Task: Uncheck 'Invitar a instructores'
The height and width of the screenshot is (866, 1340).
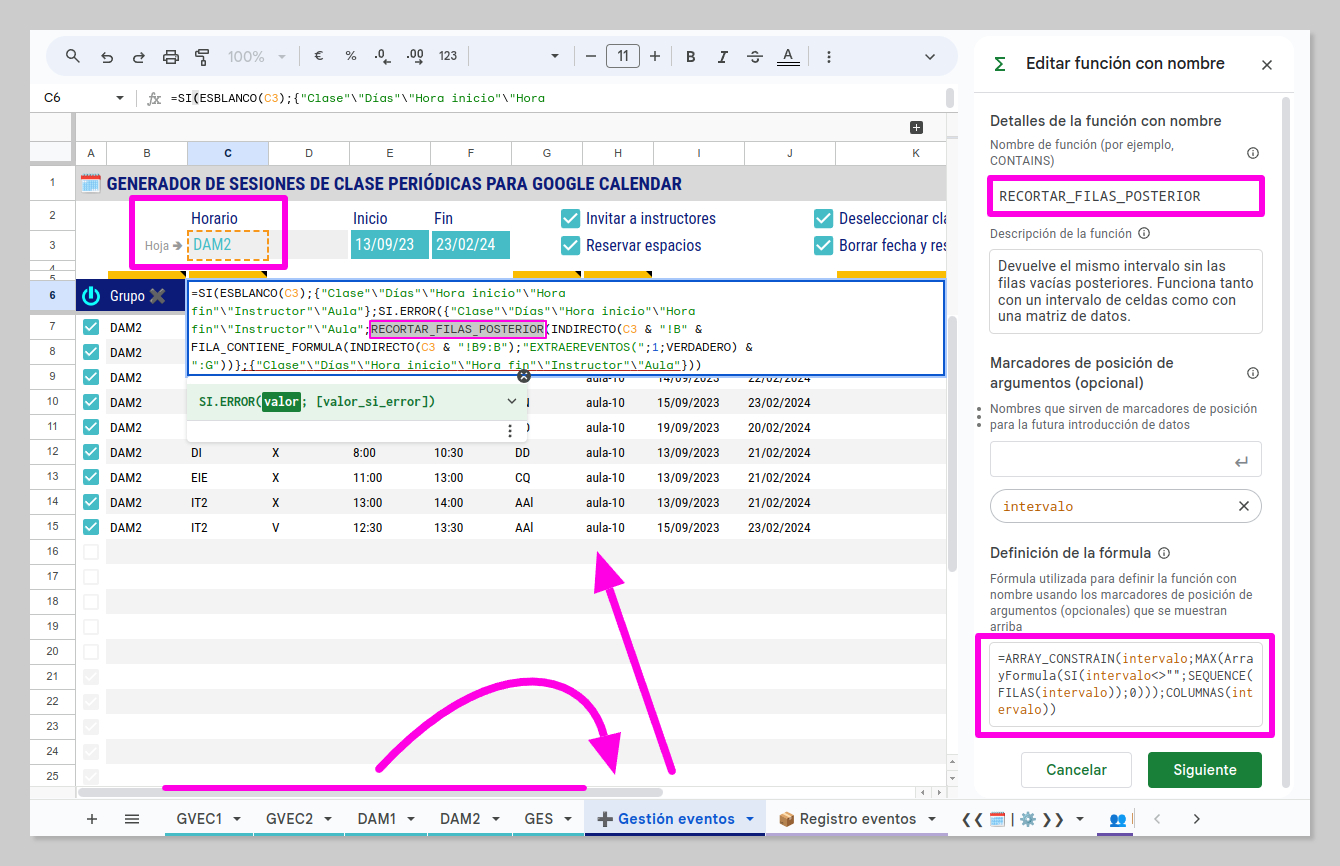Action: [x=571, y=218]
